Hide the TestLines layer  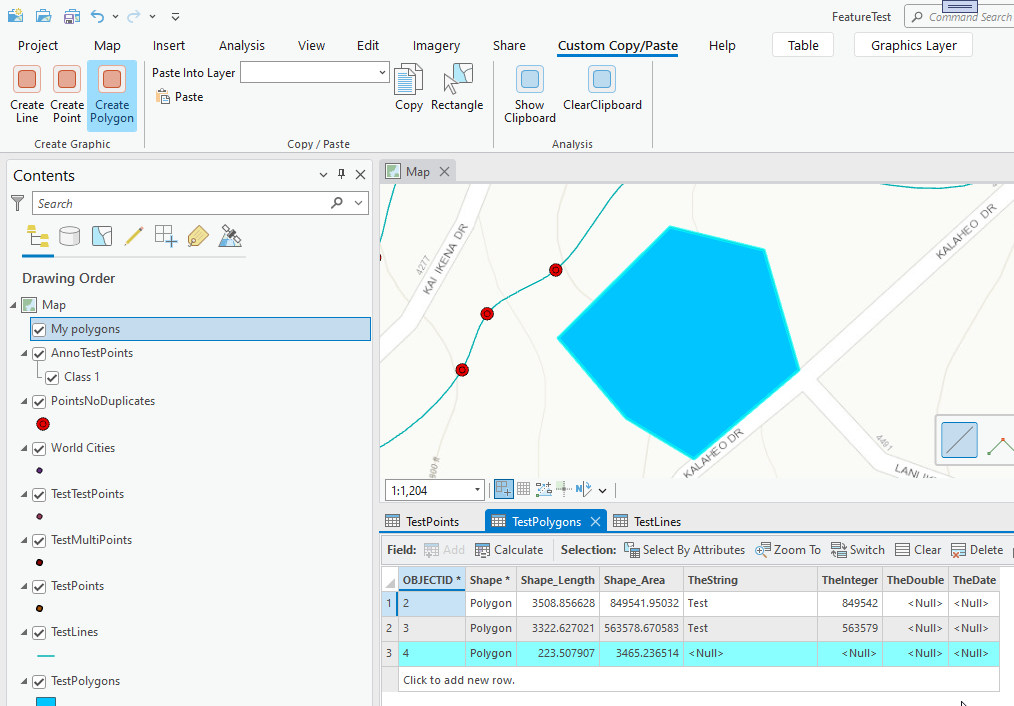39,632
